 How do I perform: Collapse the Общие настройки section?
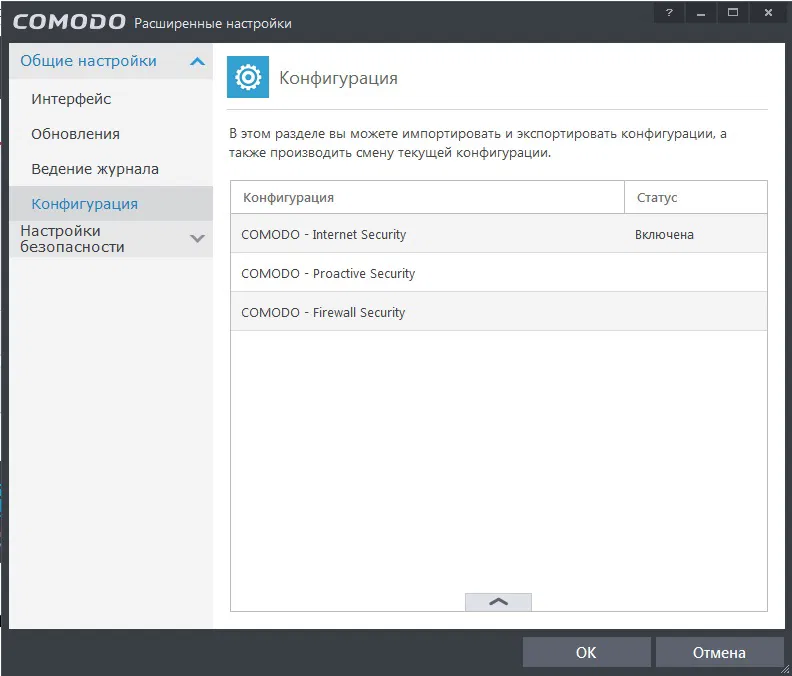(197, 62)
